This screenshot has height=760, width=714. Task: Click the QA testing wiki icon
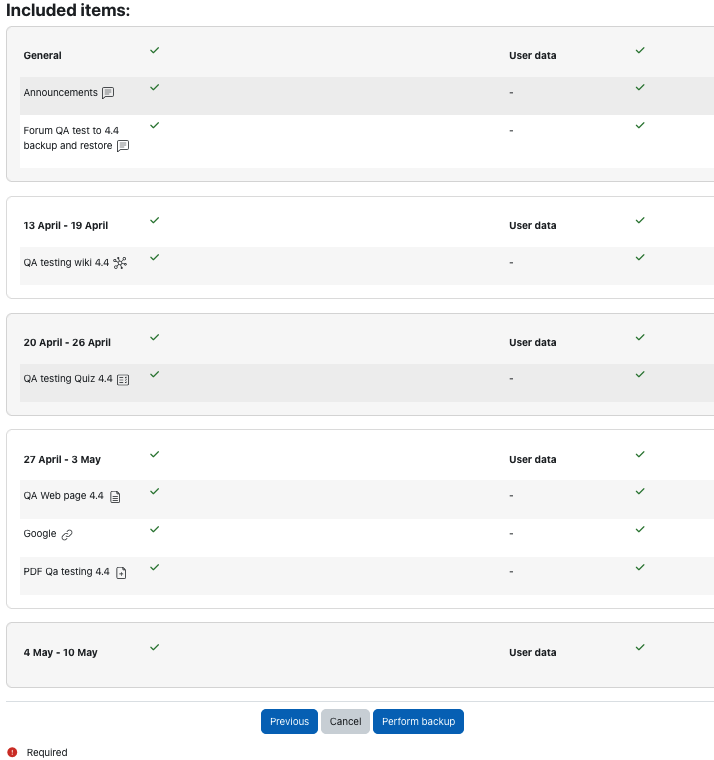[x=120, y=263]
